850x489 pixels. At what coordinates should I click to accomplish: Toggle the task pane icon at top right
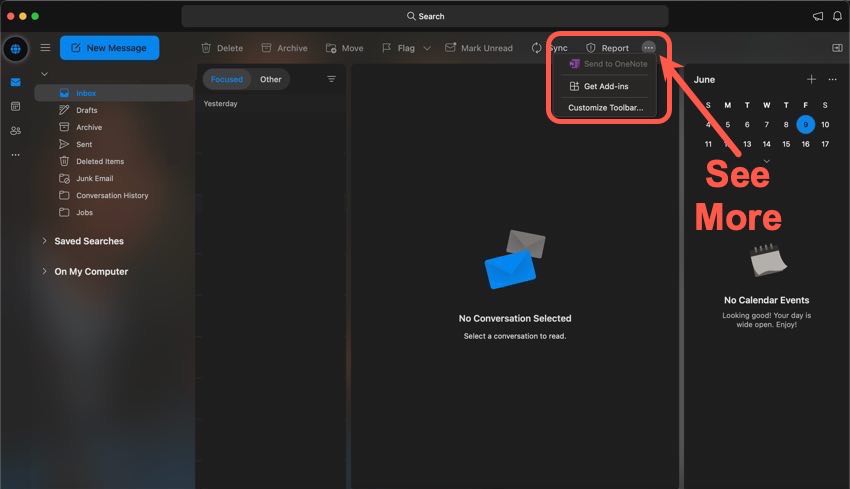coord(837,48)
